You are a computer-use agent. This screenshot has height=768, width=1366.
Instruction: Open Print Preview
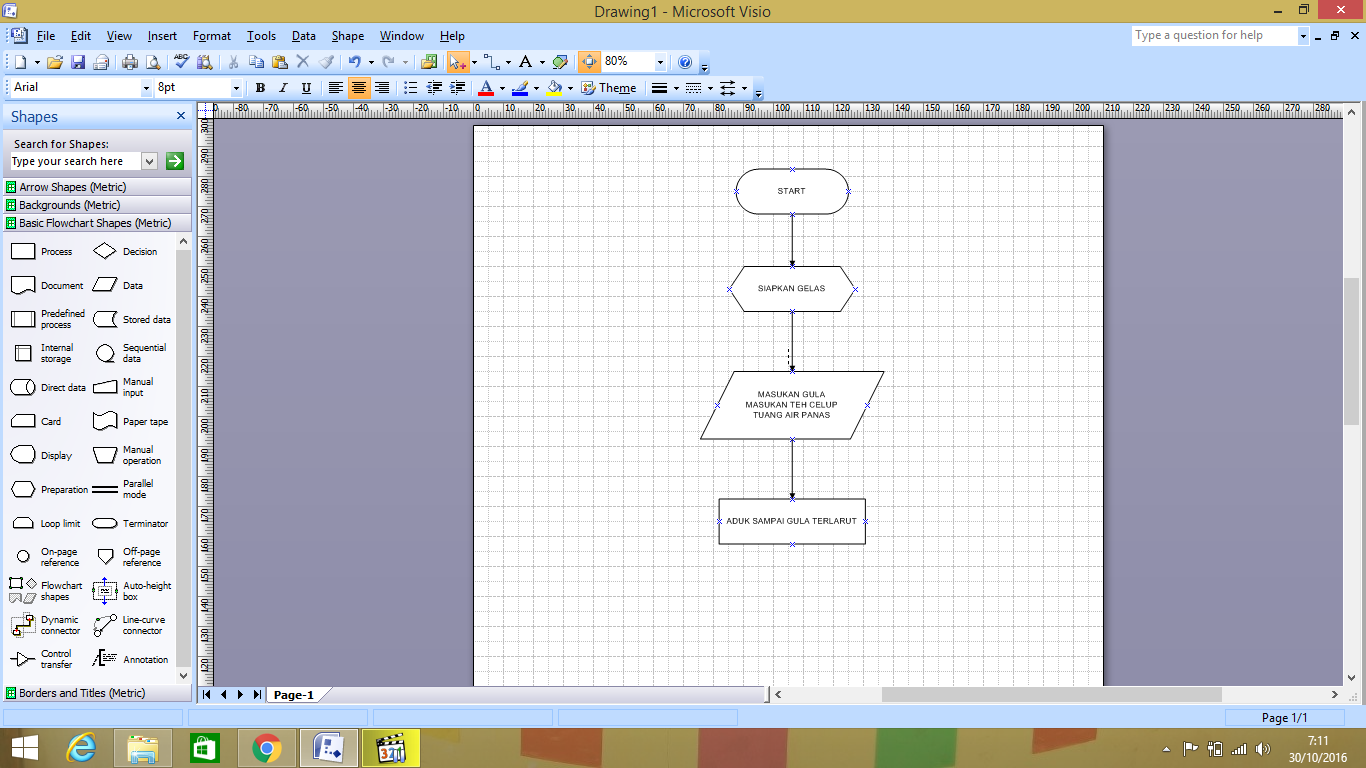point(154,61)
